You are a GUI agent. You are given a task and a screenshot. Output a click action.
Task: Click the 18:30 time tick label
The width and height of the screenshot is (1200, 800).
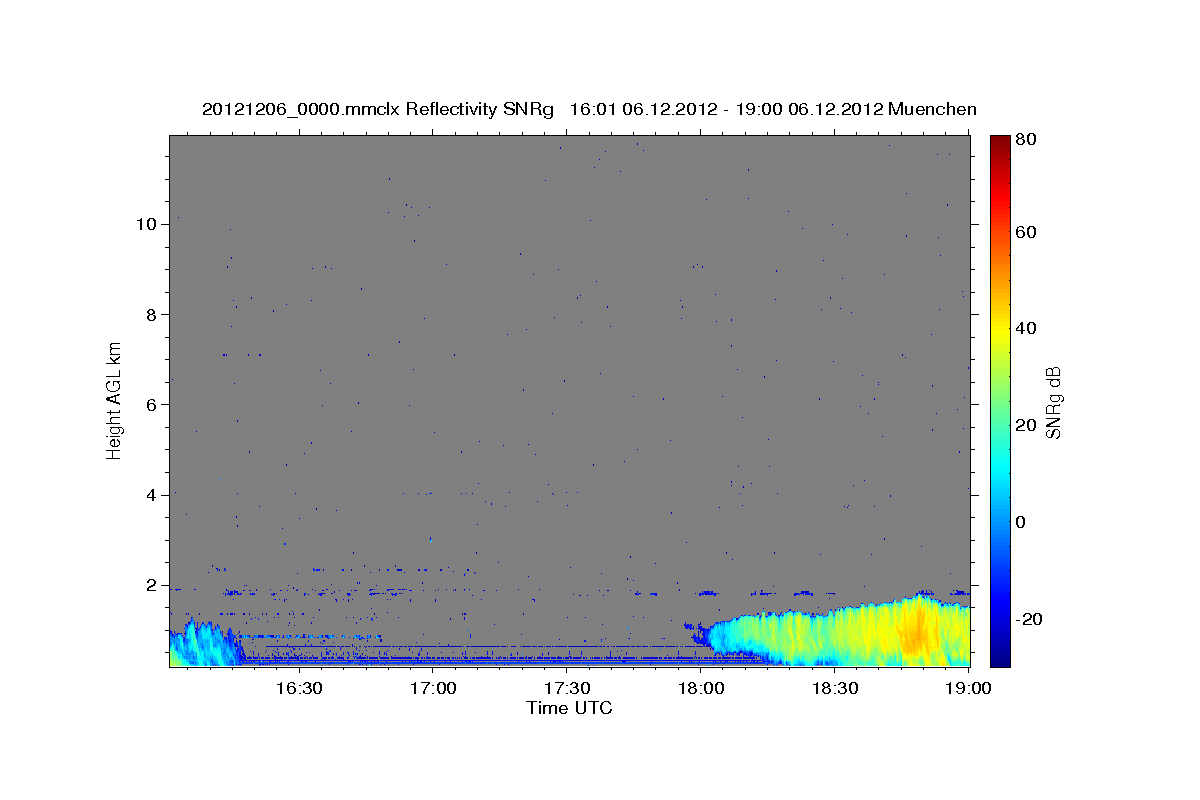[x=834, y=689]
